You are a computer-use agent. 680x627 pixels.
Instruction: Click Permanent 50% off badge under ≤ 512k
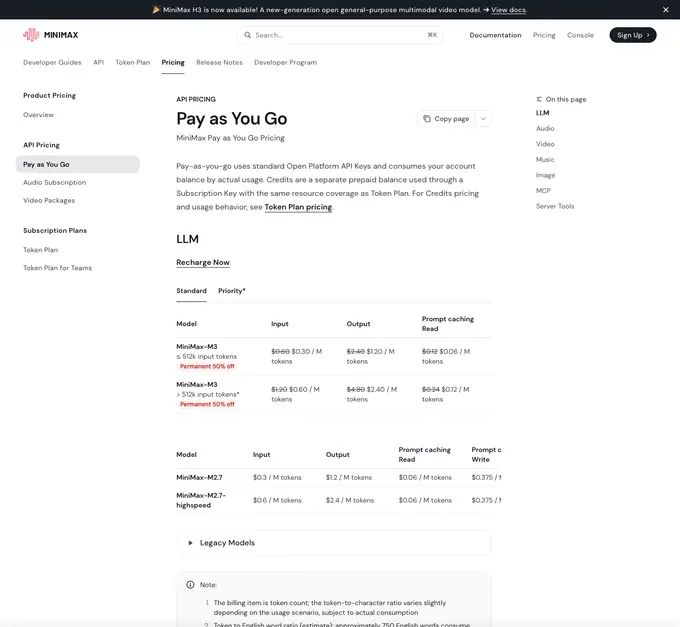click(207, 366)
